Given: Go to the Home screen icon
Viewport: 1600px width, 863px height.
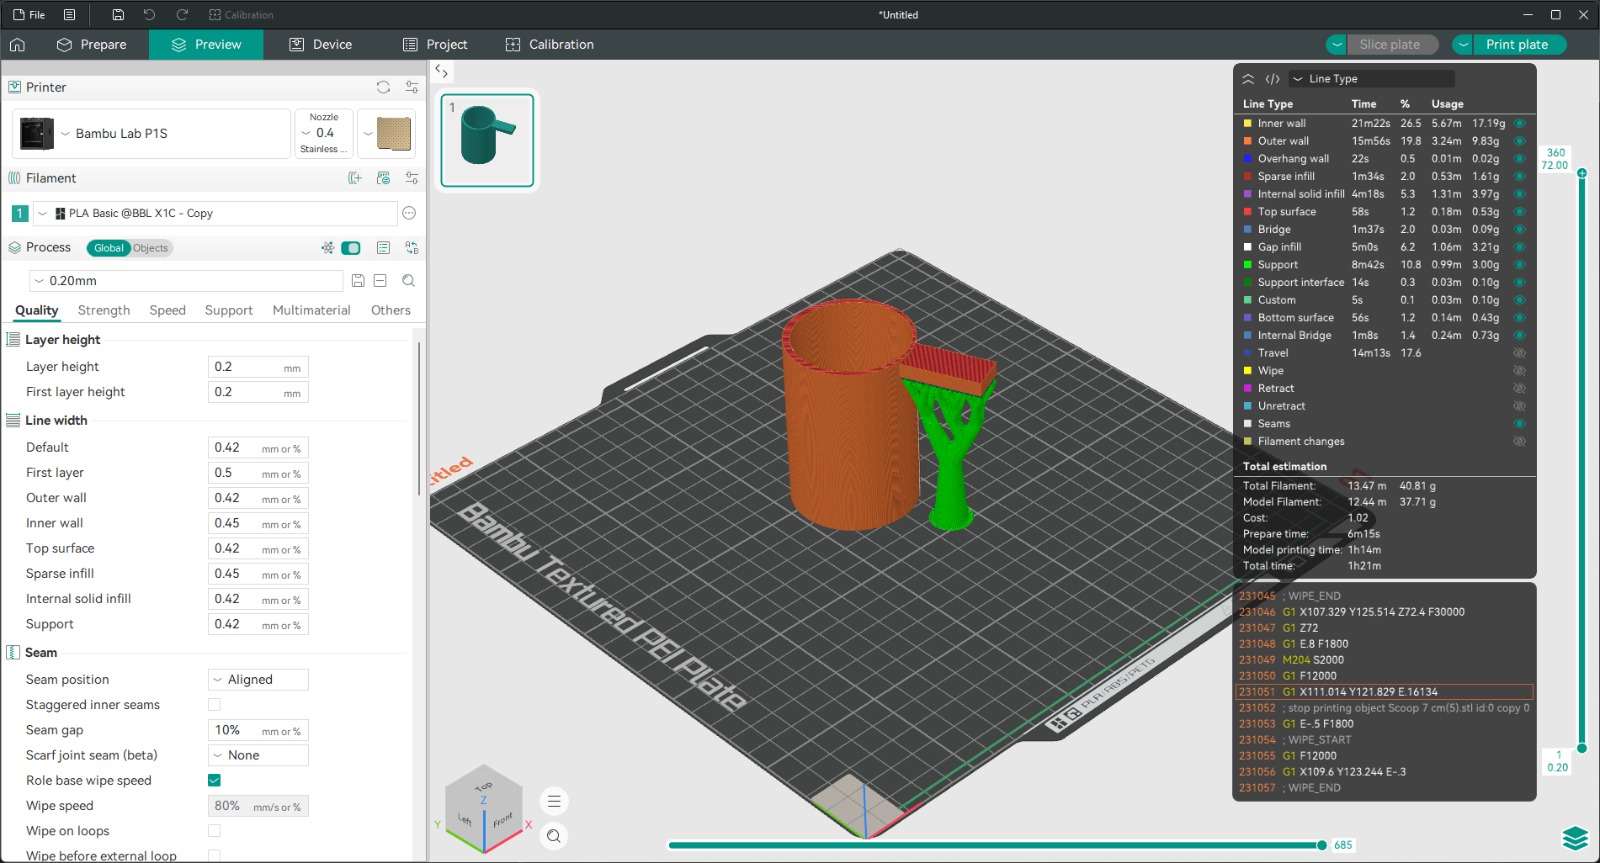Looking at the screenshot, I should point(17,44).
